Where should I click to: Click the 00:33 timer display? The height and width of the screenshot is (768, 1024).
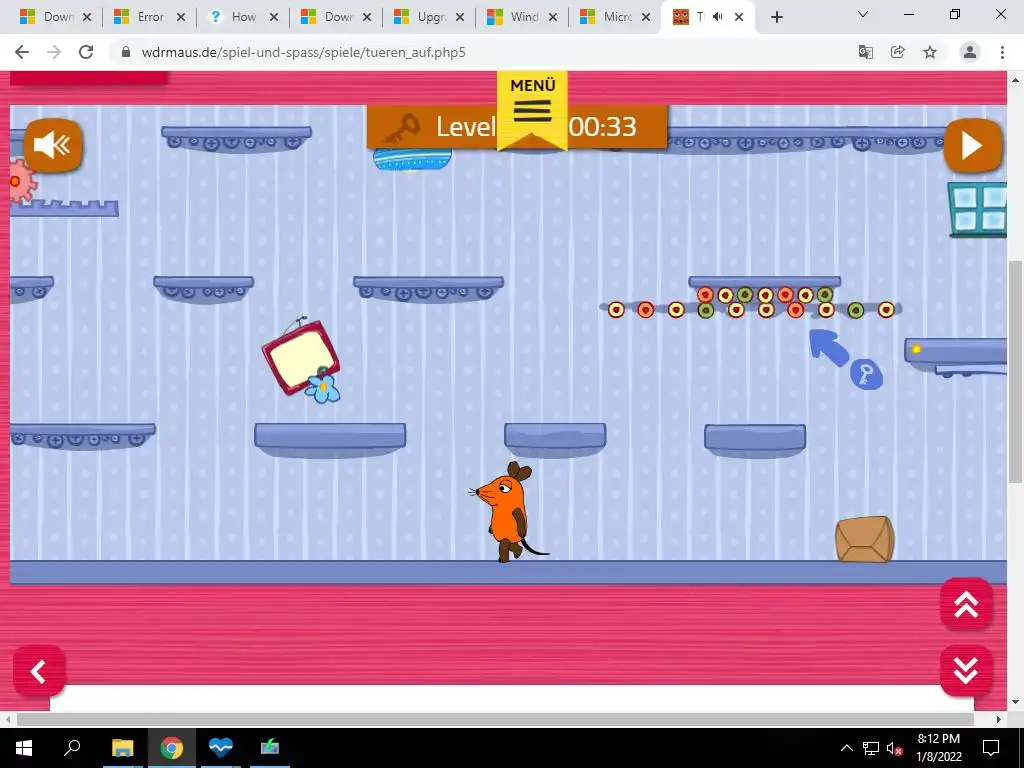602,127
